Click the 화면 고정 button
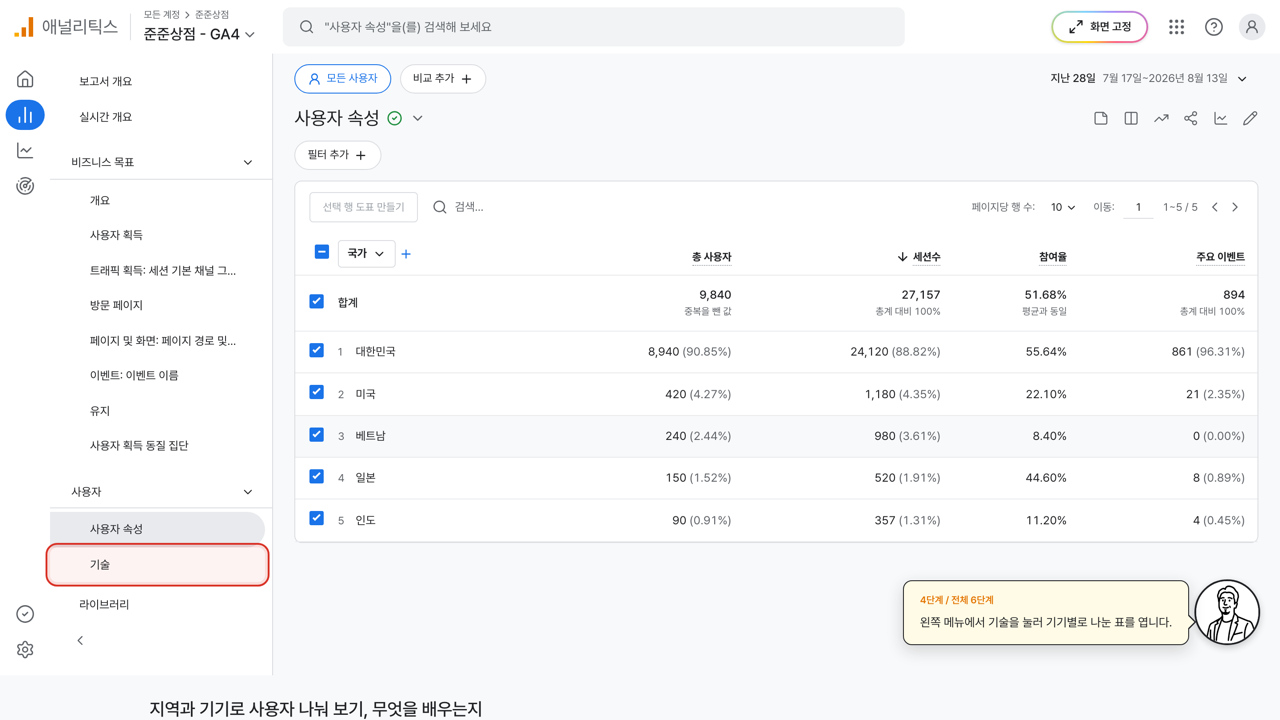The image size is (1280, 720). click(x=1099, y=27)
